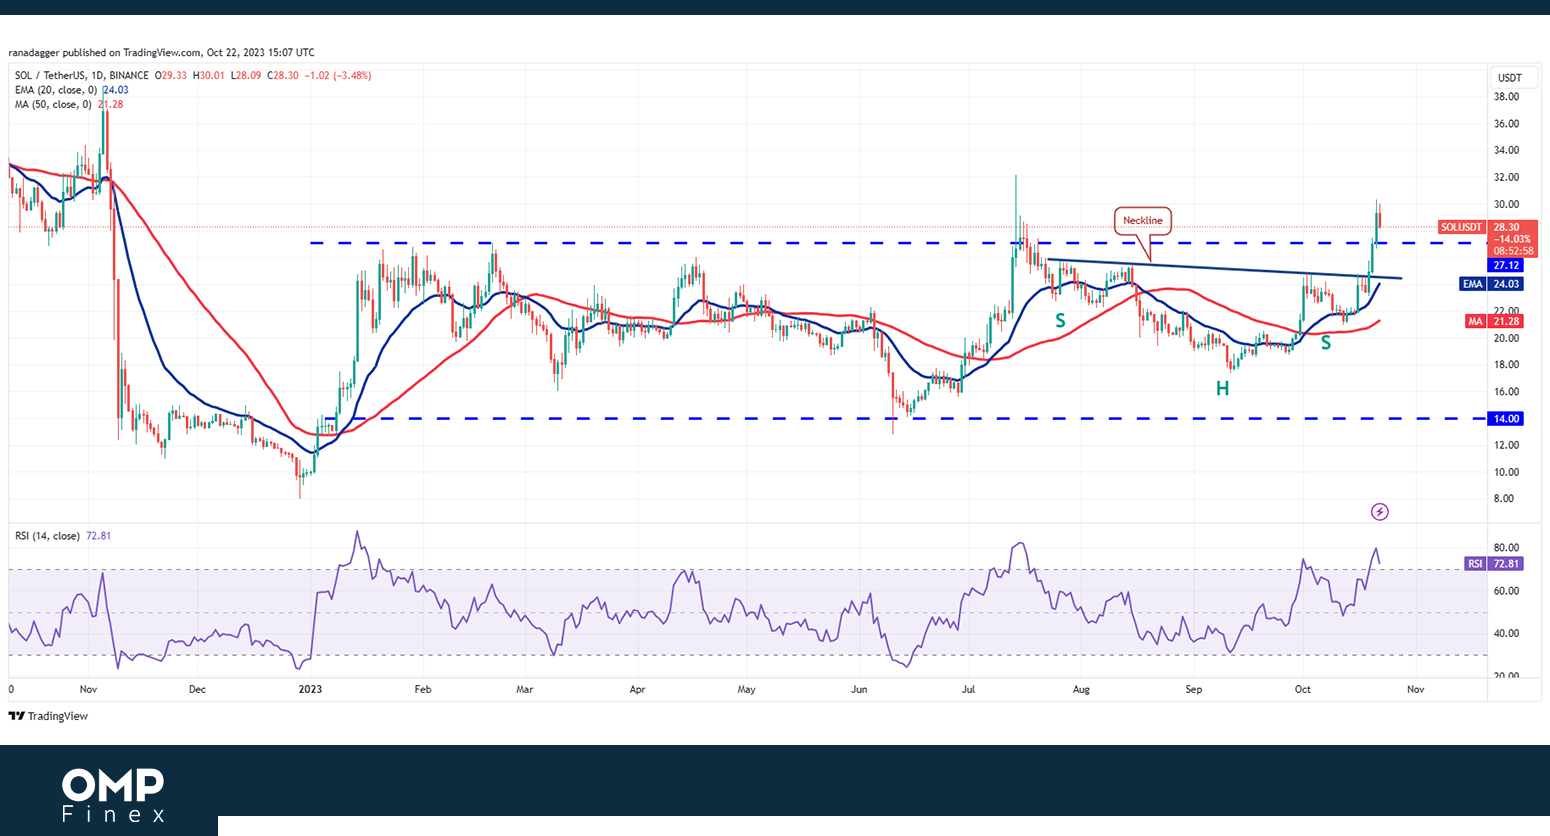This screenshot has width=1550, height=836.
Task: Click the RSI (14, close) legend
Action: click(x=47, y=536)
